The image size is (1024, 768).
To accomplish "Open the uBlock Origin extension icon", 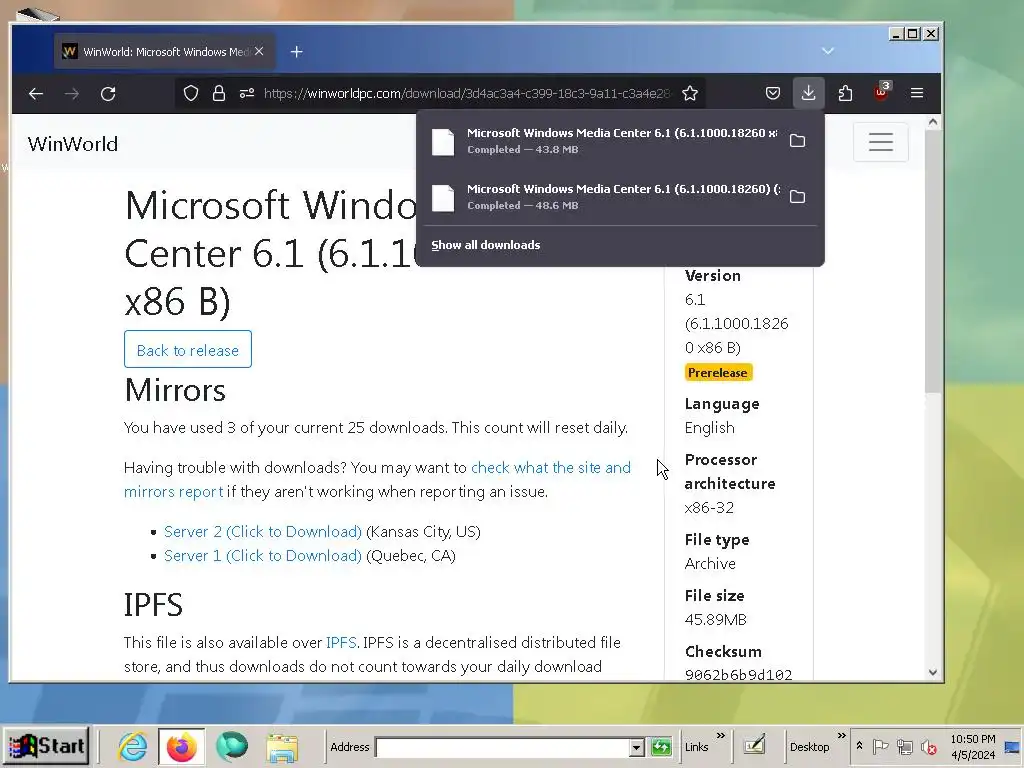I will point(882,92).
